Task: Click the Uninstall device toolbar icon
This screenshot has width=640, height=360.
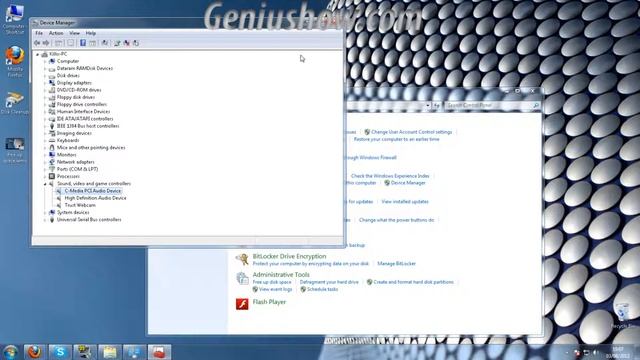Action: point(127,43)
